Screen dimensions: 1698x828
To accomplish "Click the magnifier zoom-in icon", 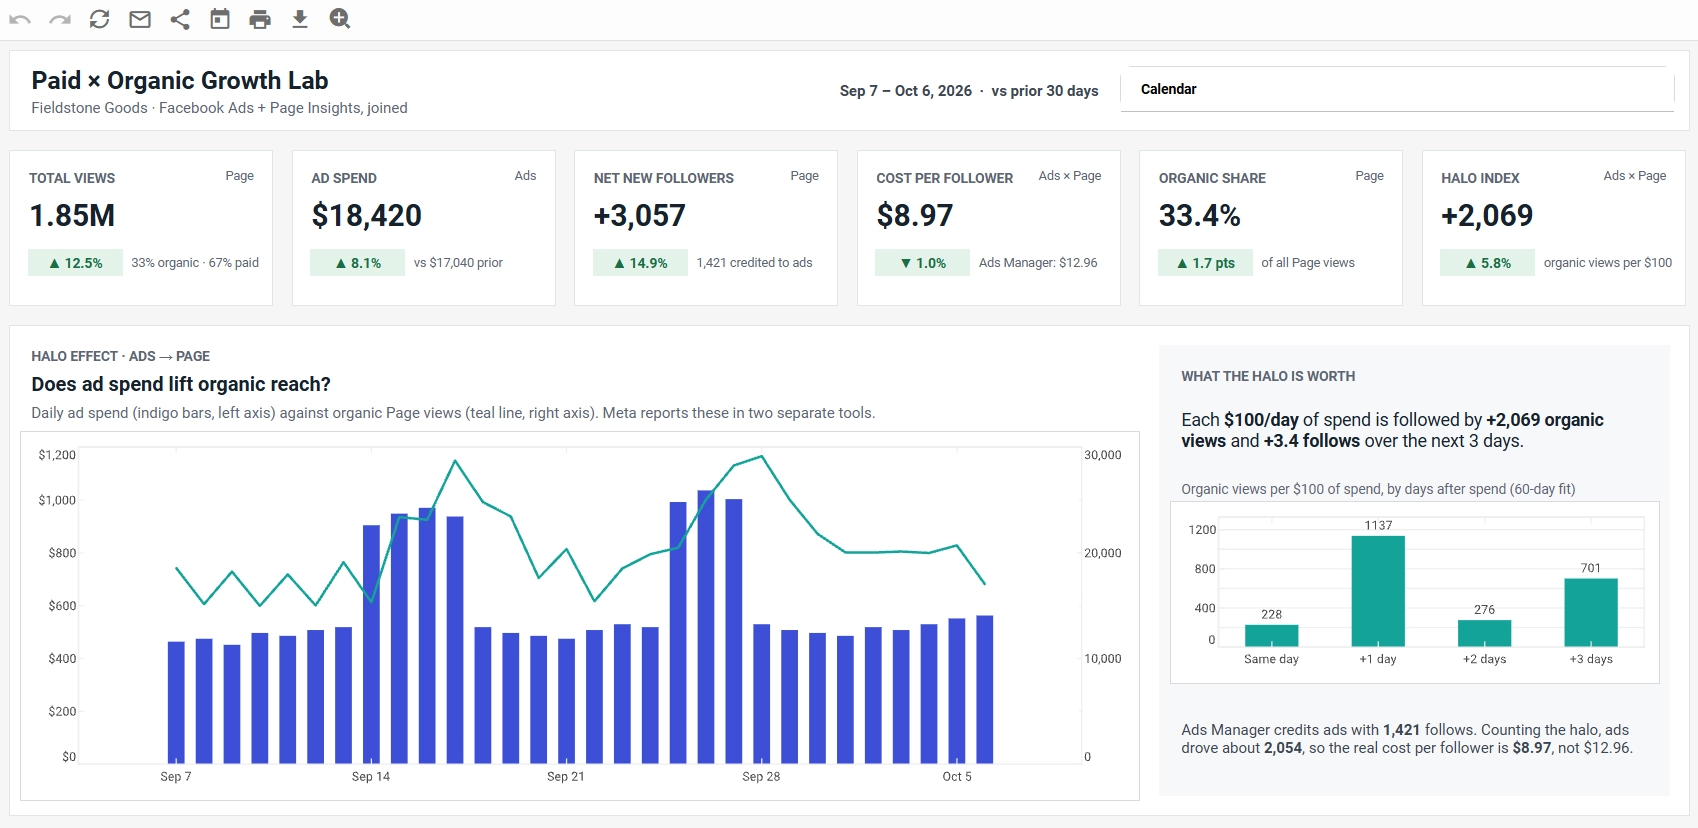I will (340, 19).
